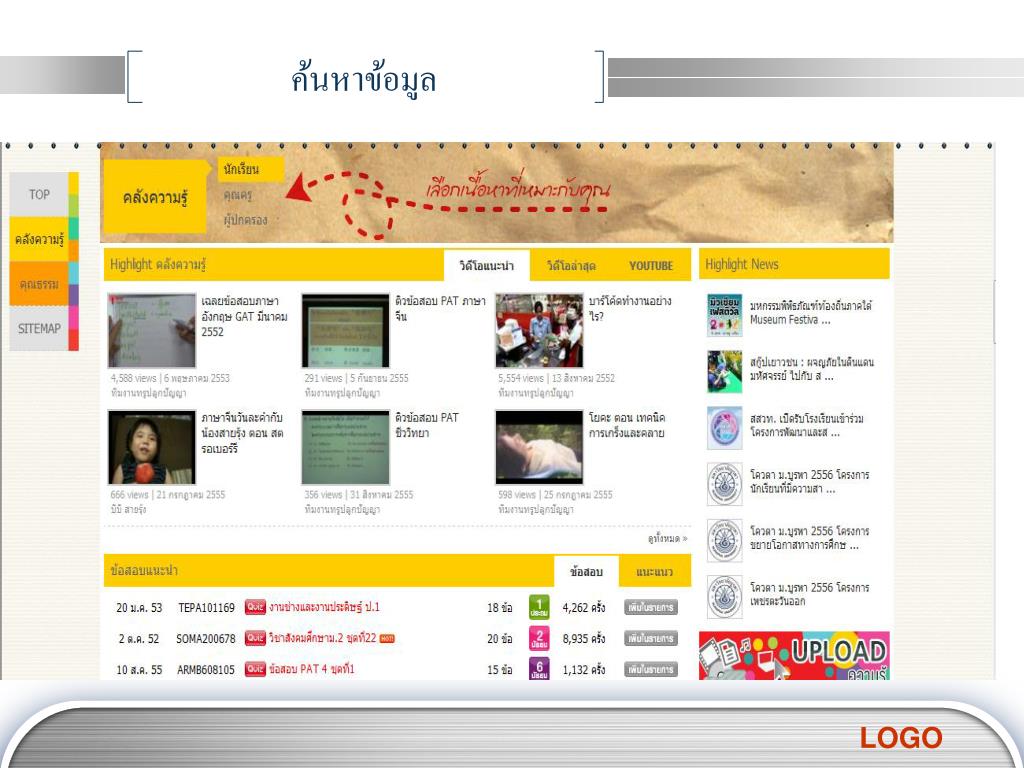Click บาร์โค้ดทำงานอย่างไร title link
The width and height of the screenshot is (1024, 768).
tap(630, 308)
